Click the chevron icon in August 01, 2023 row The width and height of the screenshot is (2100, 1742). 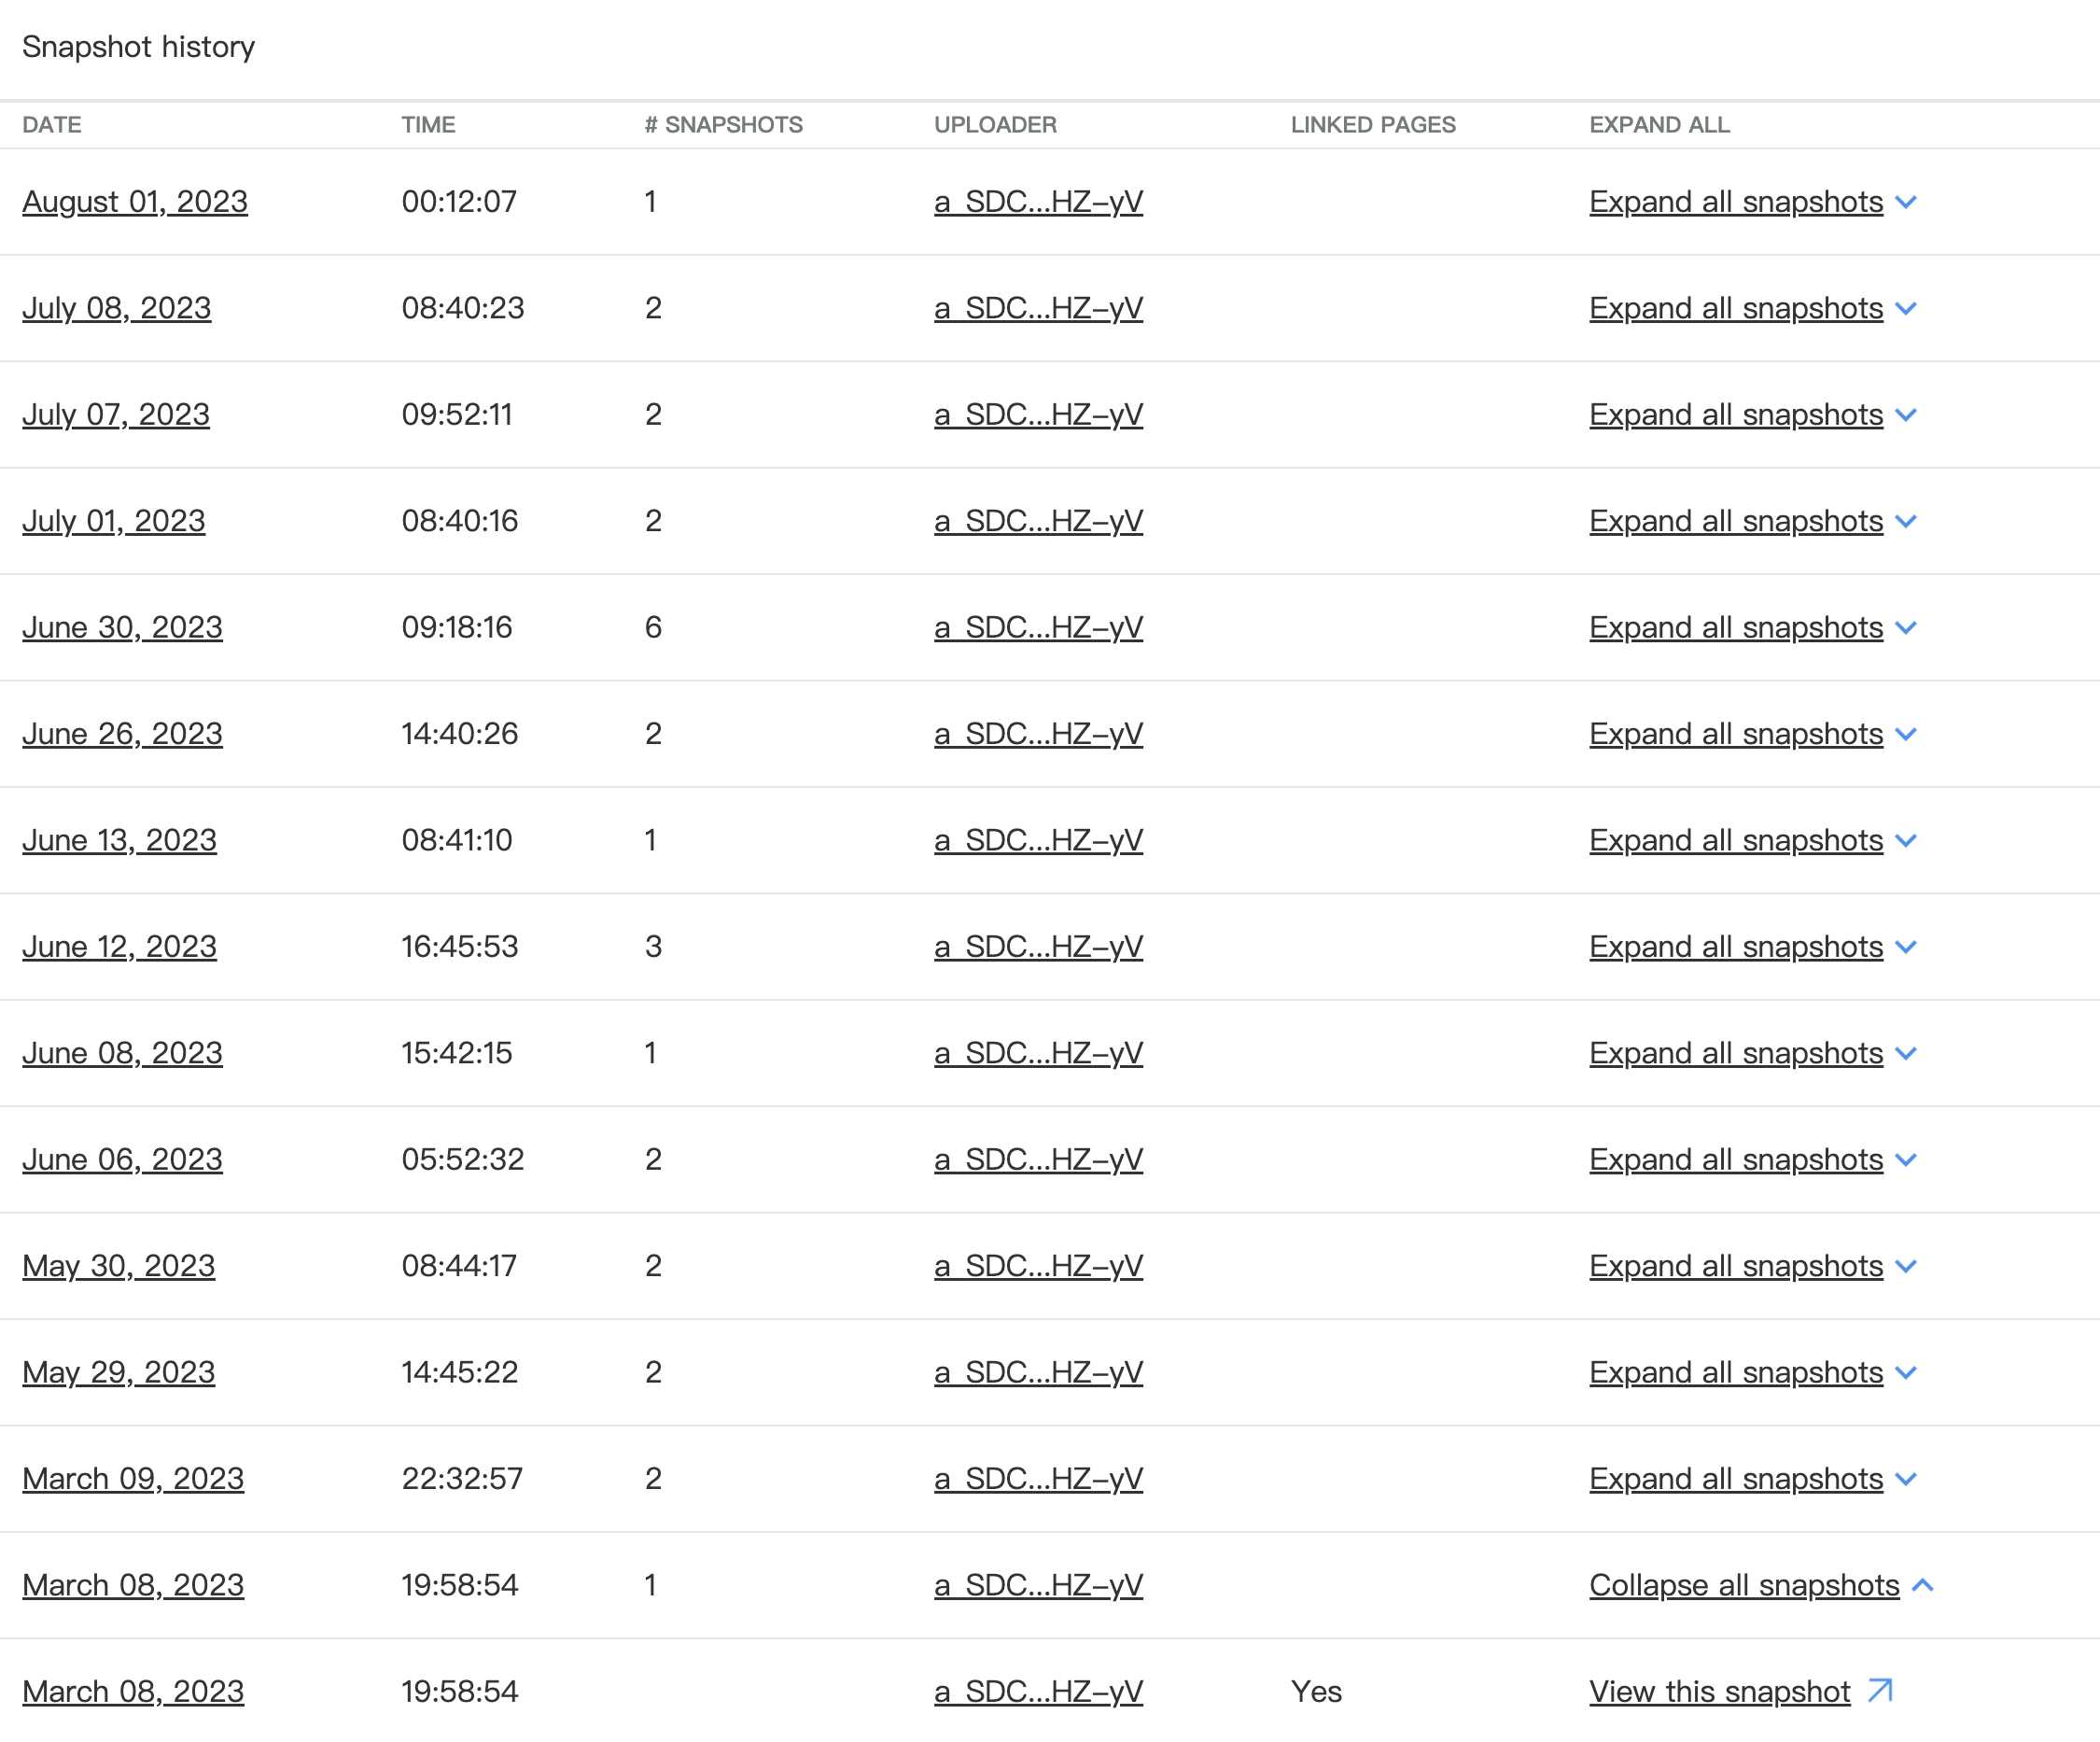[1906, 202]
